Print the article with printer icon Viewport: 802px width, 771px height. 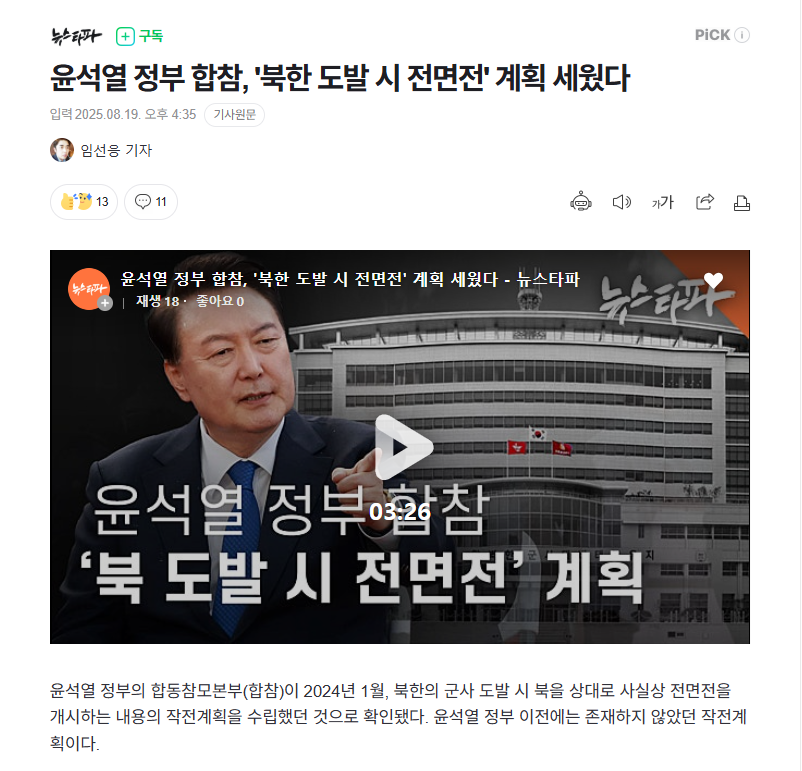tap(742, 203)
